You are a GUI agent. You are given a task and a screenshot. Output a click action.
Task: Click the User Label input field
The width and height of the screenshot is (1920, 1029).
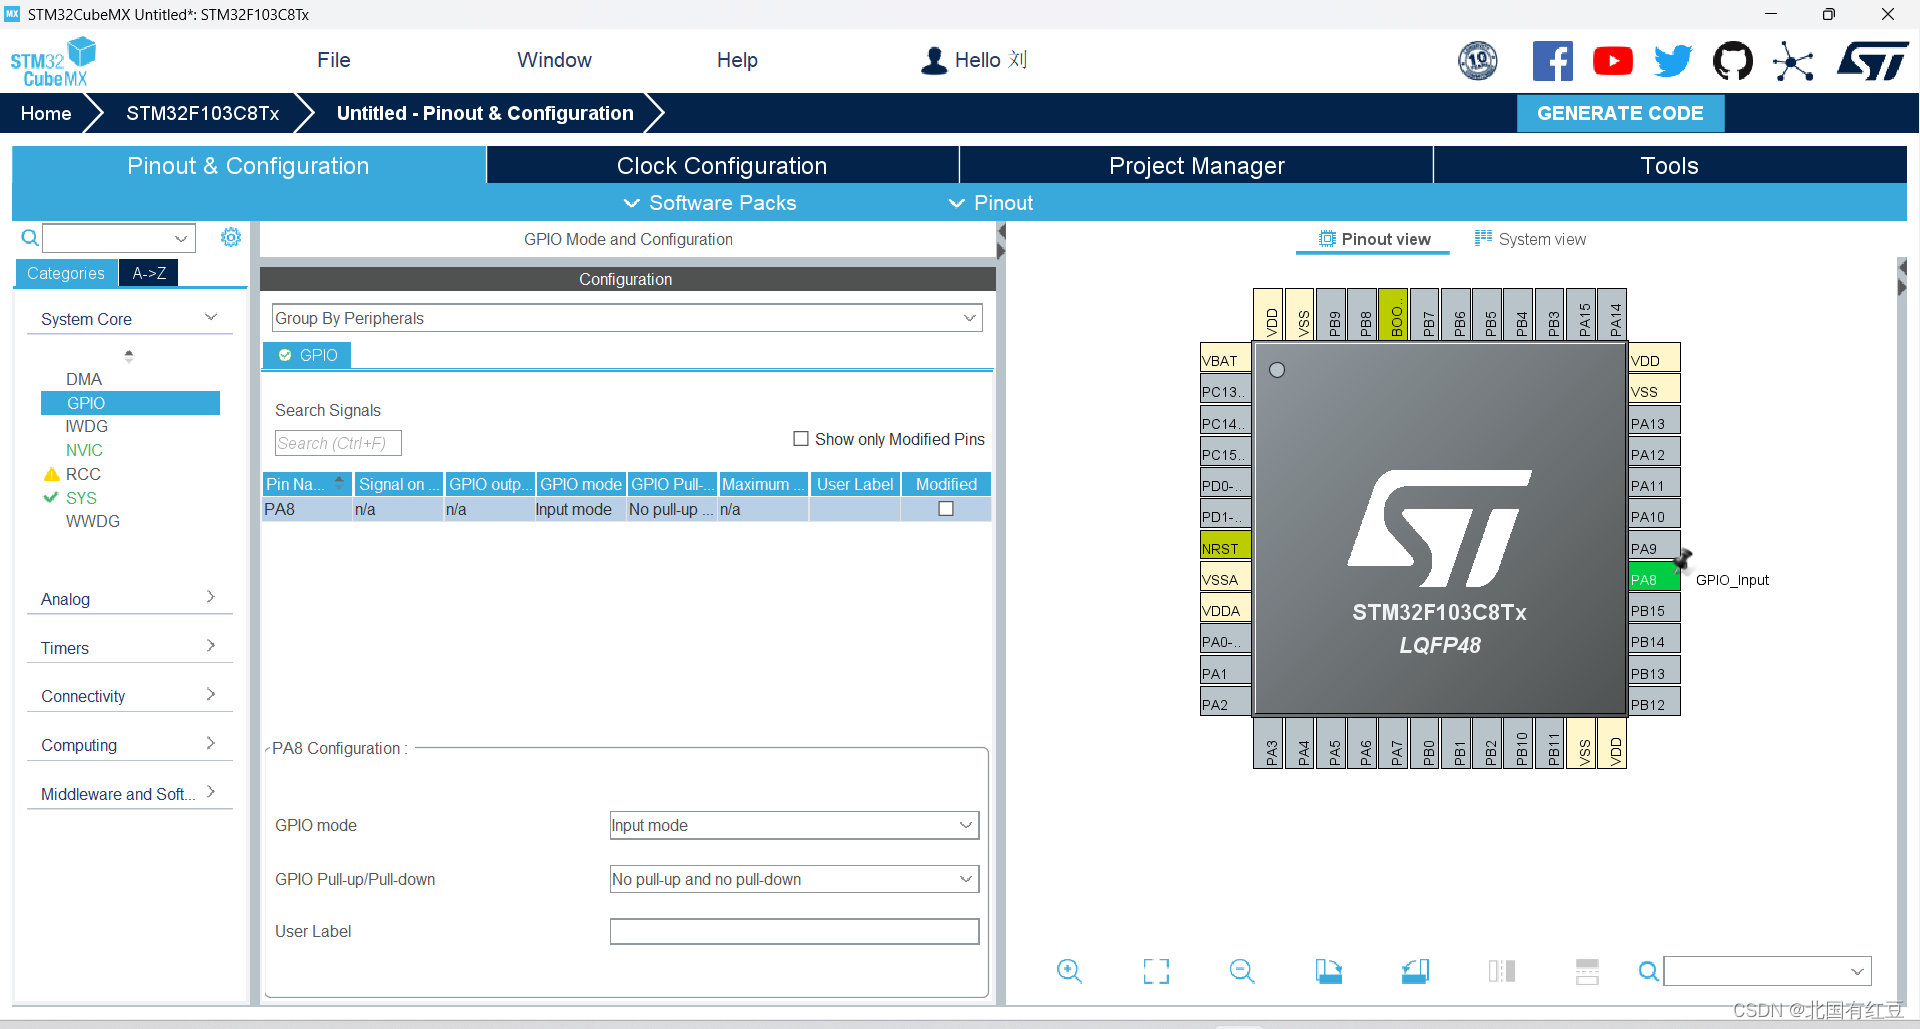[794, 931]
